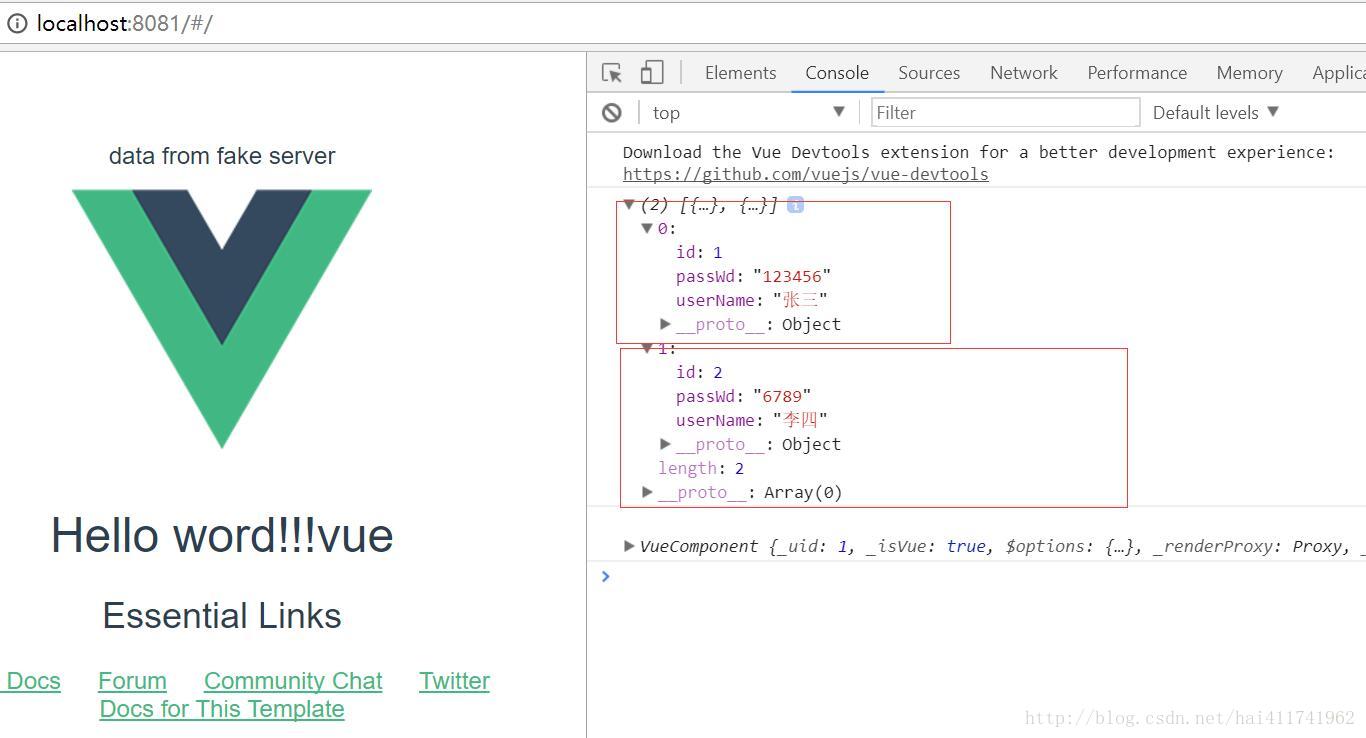Collapse array item 1
The height and width of the screenshot is (738, 1366).
point(647,348)
